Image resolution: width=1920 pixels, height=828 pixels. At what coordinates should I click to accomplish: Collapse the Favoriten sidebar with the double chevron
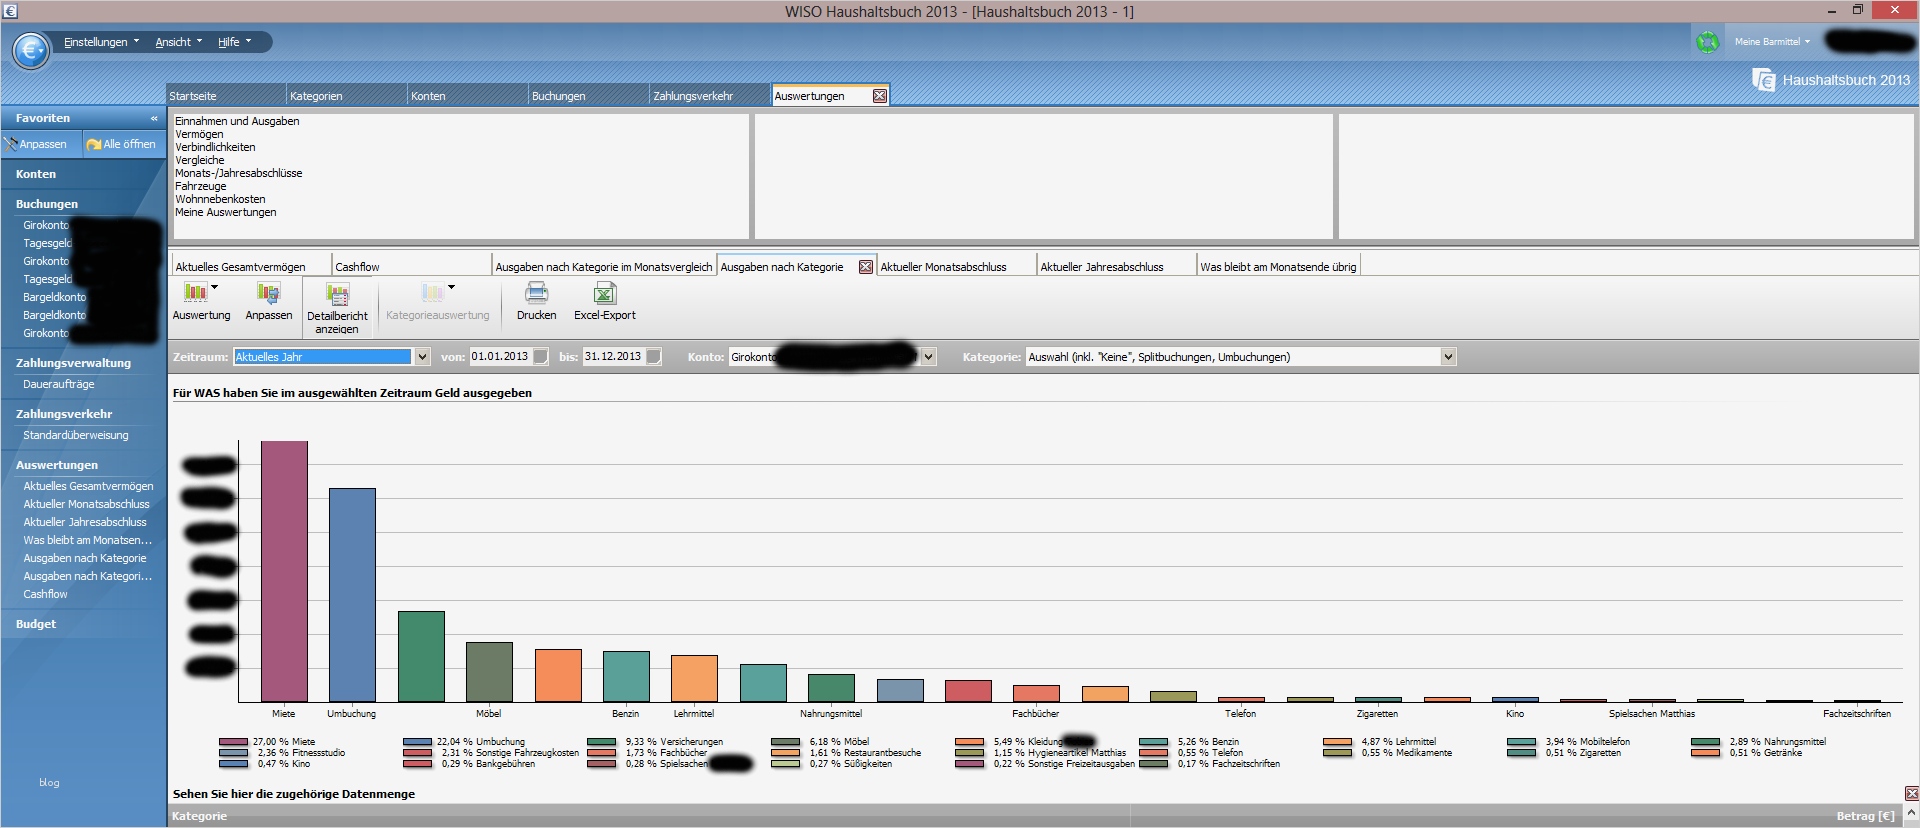[x=154, y=118]
